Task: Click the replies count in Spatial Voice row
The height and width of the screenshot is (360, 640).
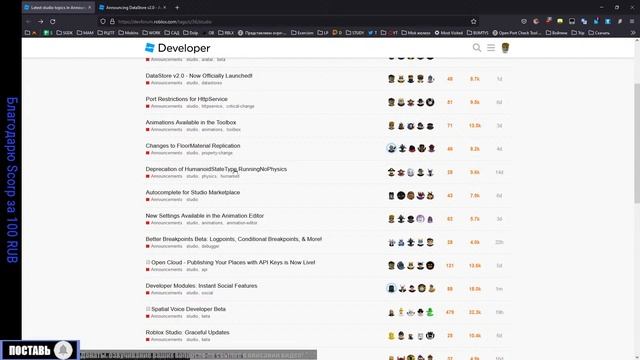Action: (x=450, y=312)
